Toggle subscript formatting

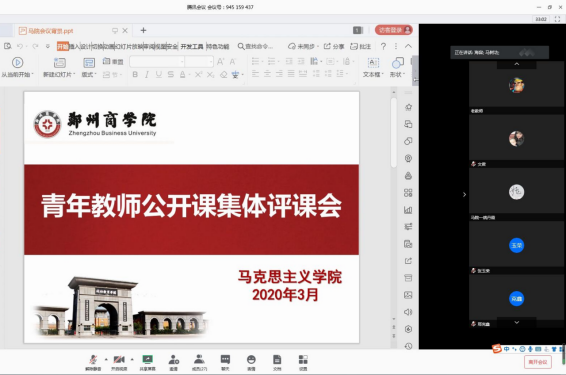210,74
